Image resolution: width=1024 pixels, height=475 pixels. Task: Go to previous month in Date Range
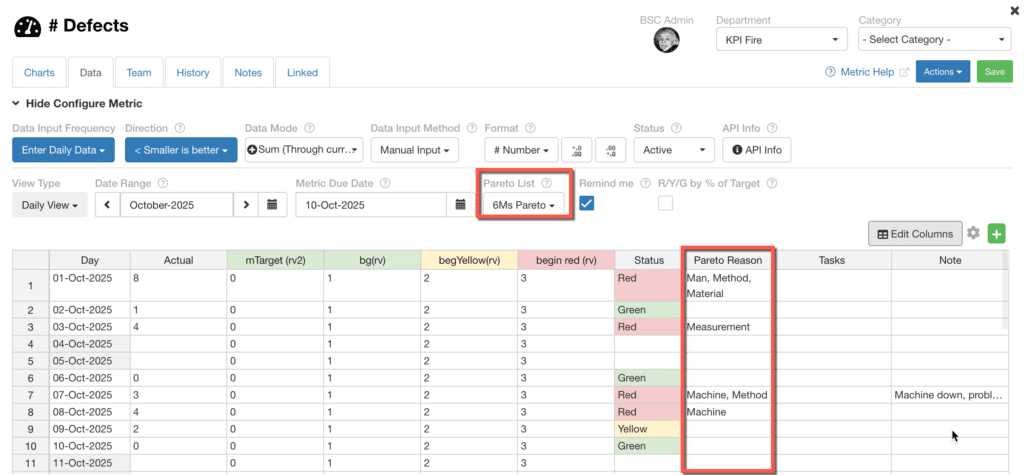[x=107, y=204]
